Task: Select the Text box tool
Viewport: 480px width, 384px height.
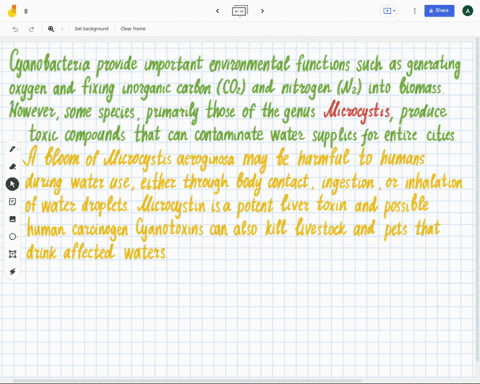Action: click(x=12, y=254)
